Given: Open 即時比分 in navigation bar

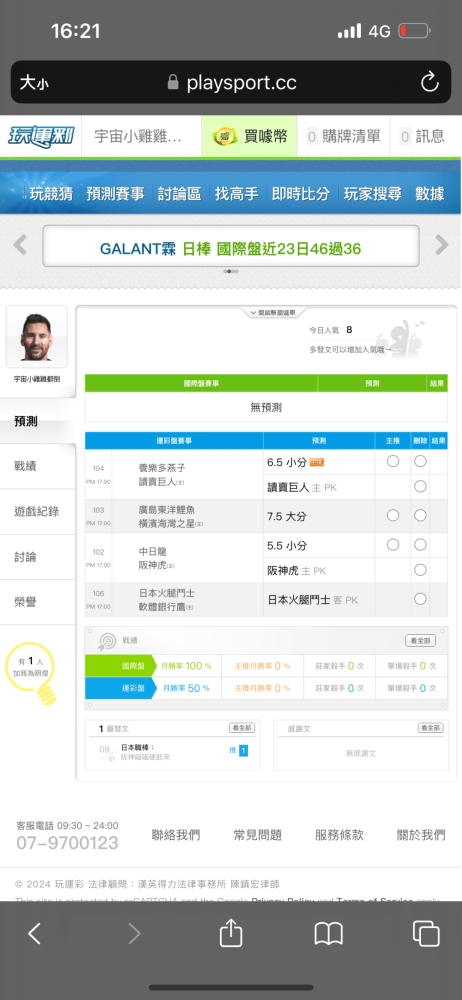Looking at the screenshot, I should pos(301,194).
